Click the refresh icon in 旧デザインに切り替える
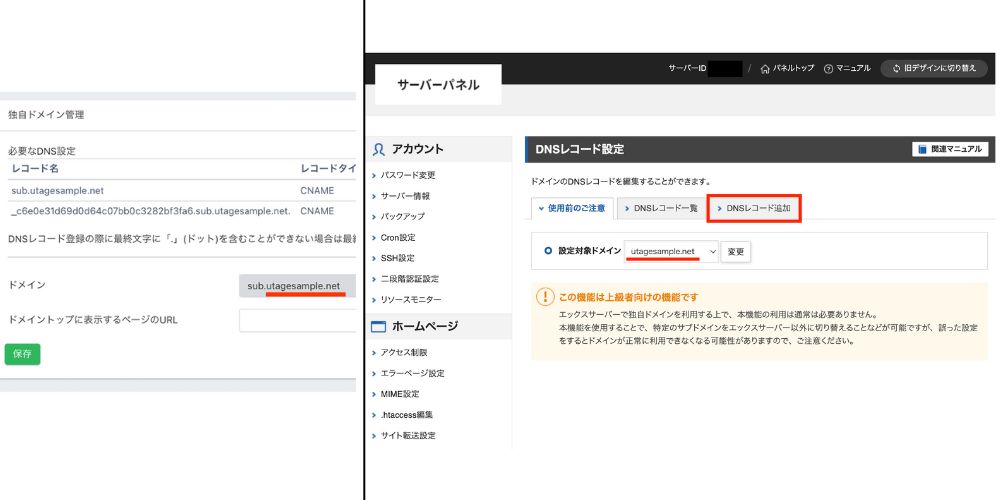 897,68
